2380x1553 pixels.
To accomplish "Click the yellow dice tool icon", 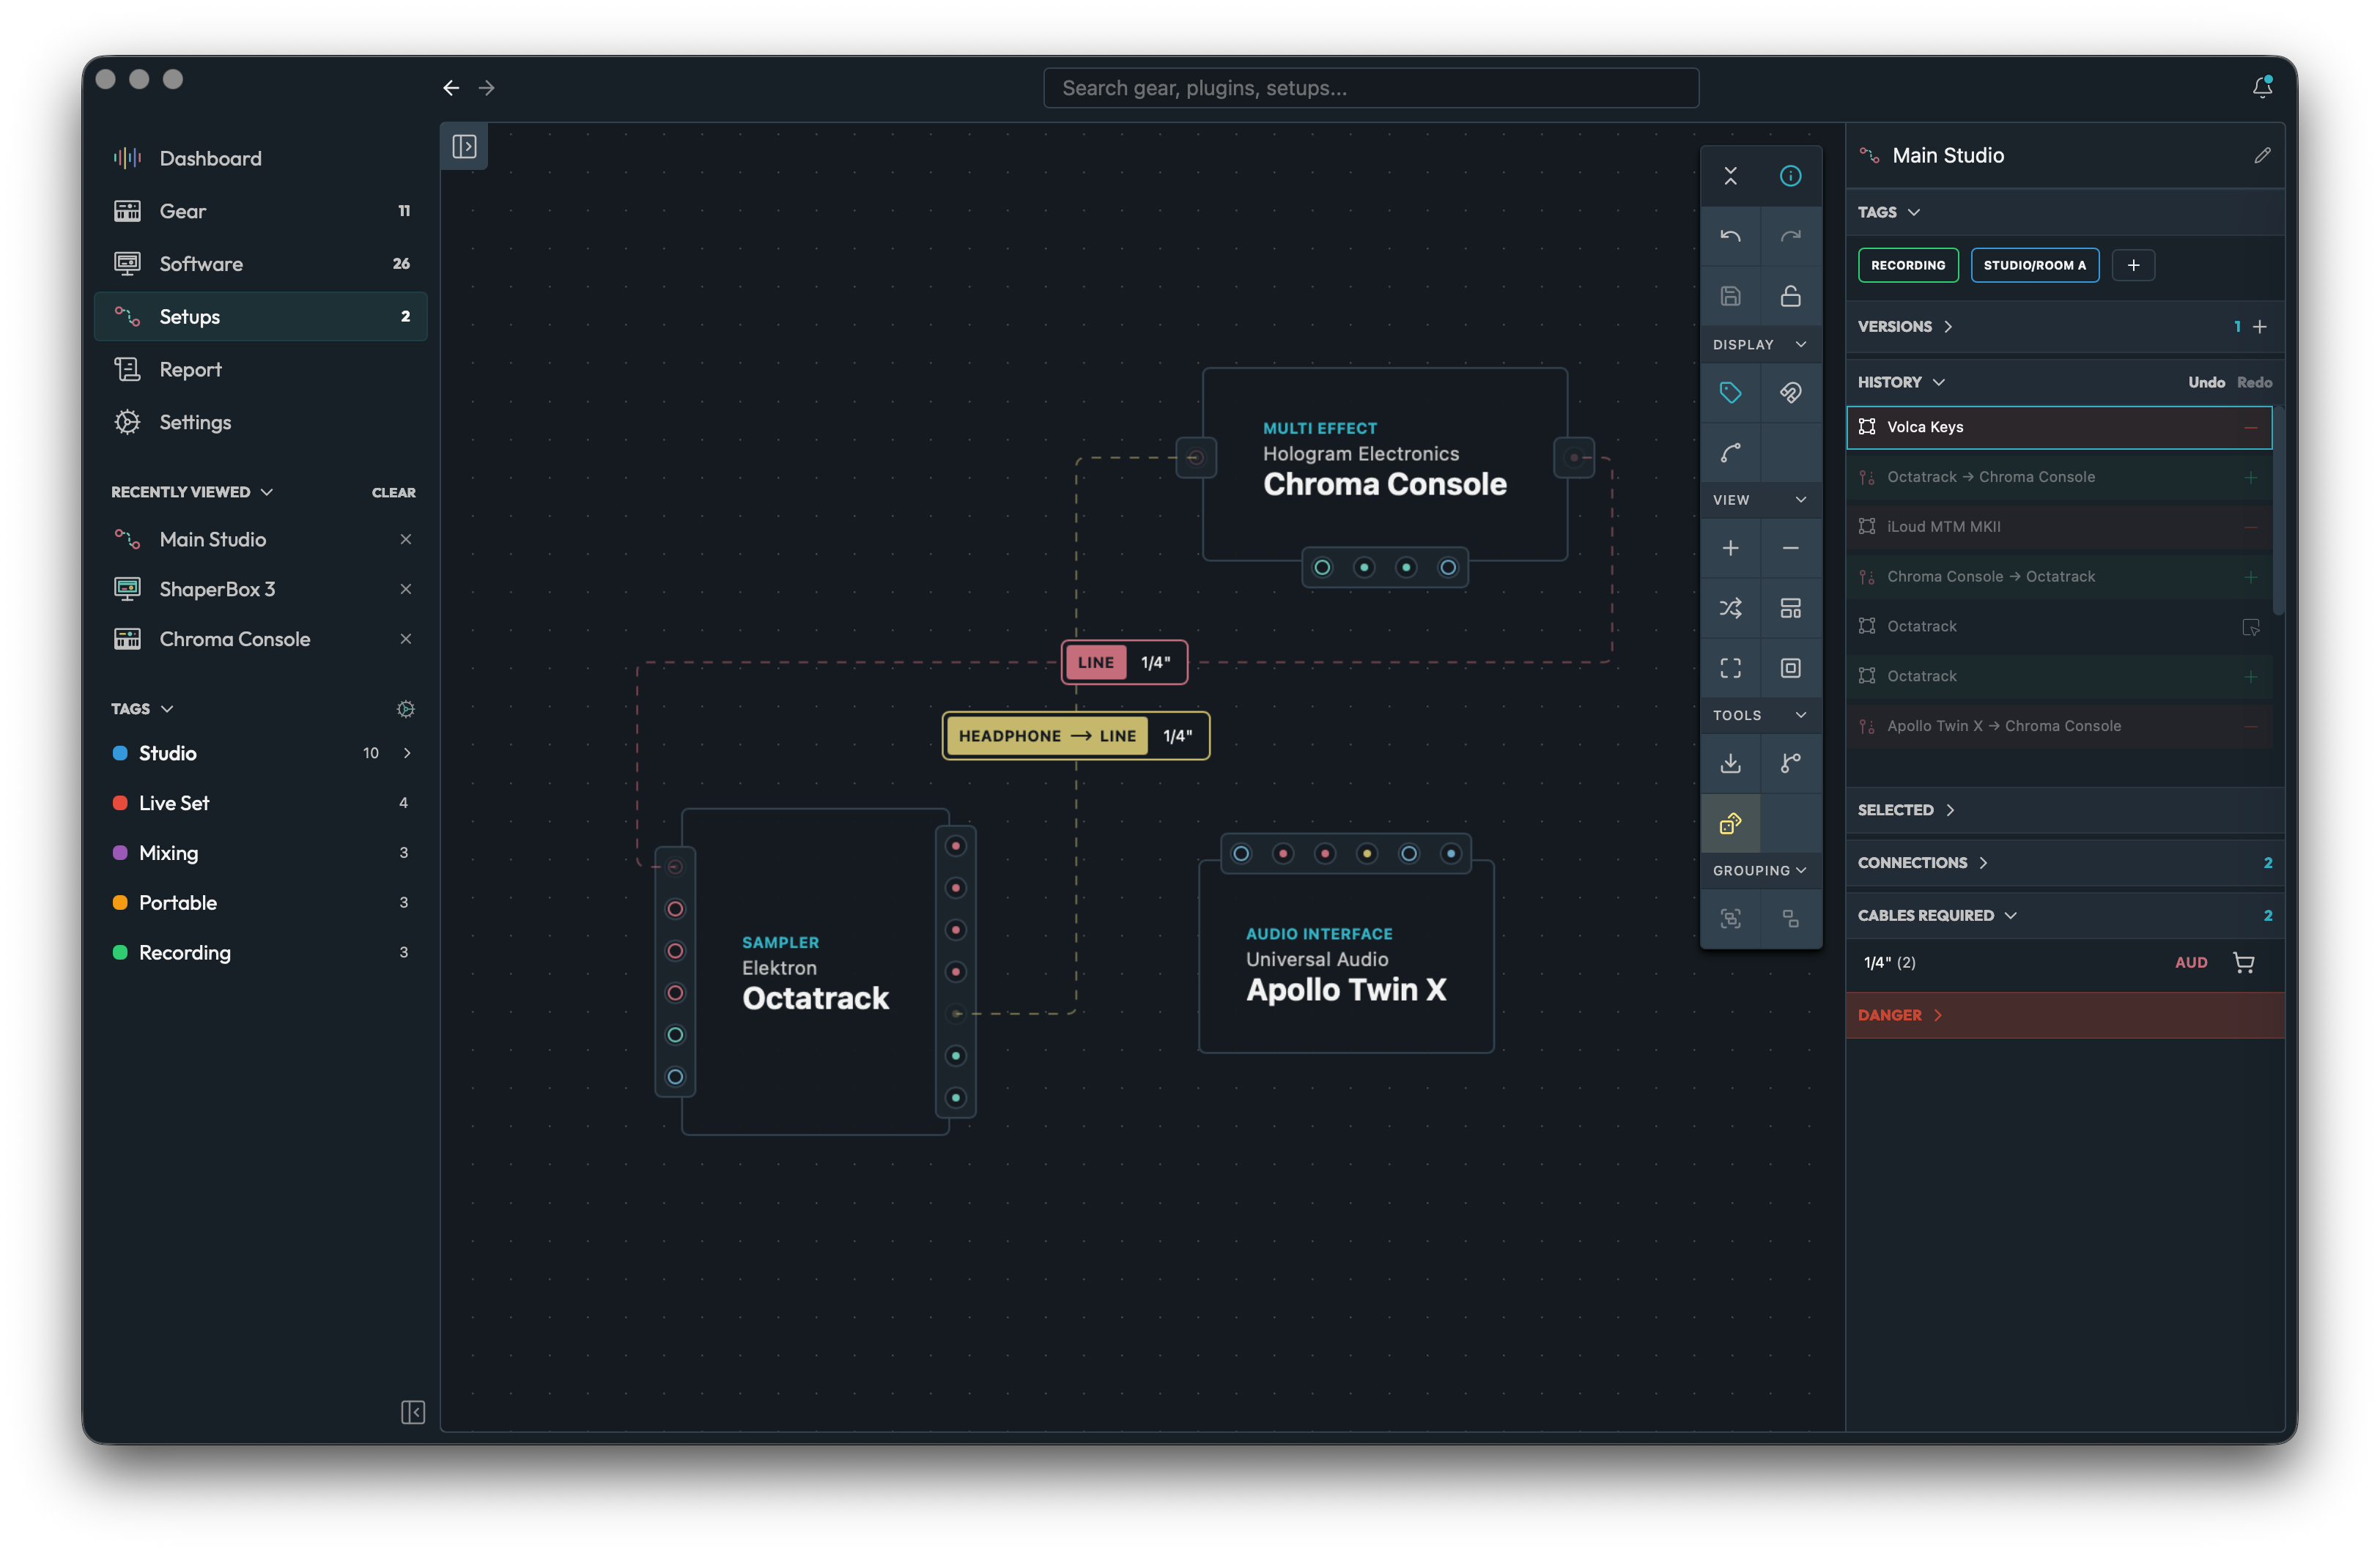I will 1730,823.
